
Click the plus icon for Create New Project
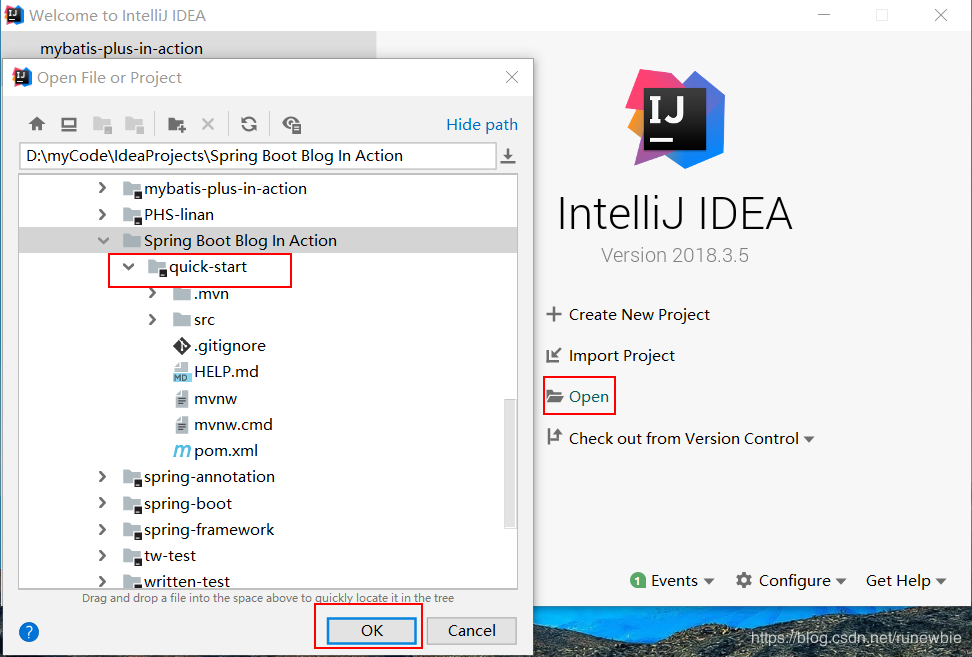pyautogui.click(x=554, y=314)
